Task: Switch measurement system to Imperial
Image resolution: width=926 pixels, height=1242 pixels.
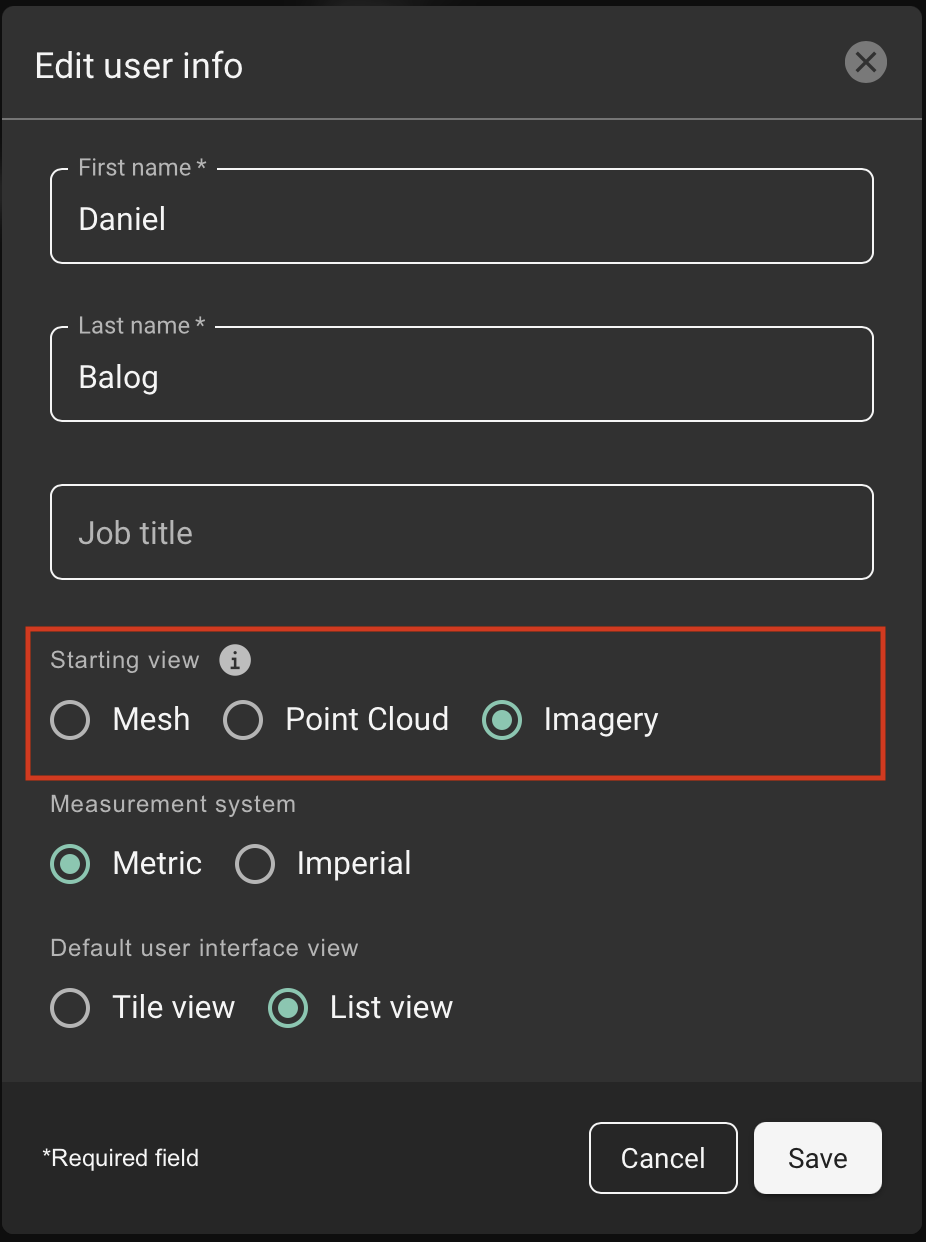Action: tap(255, 864)
